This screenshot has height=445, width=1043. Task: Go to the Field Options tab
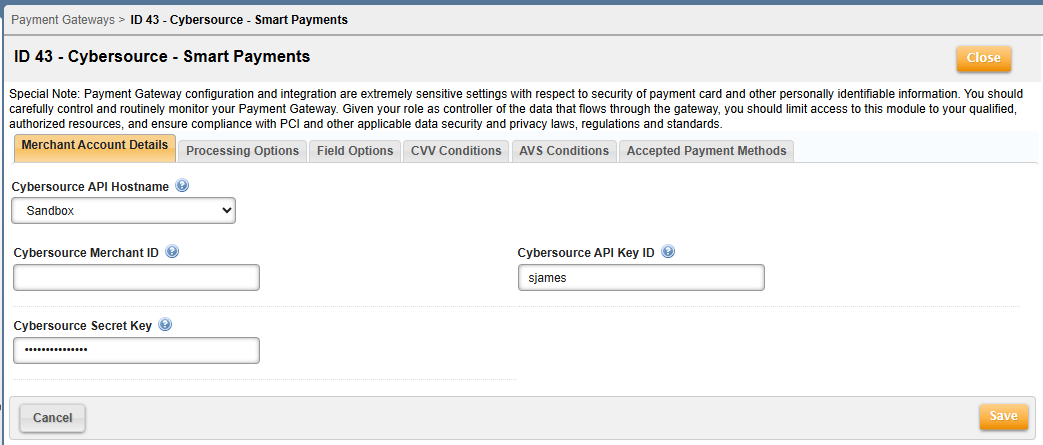(355, 151)
